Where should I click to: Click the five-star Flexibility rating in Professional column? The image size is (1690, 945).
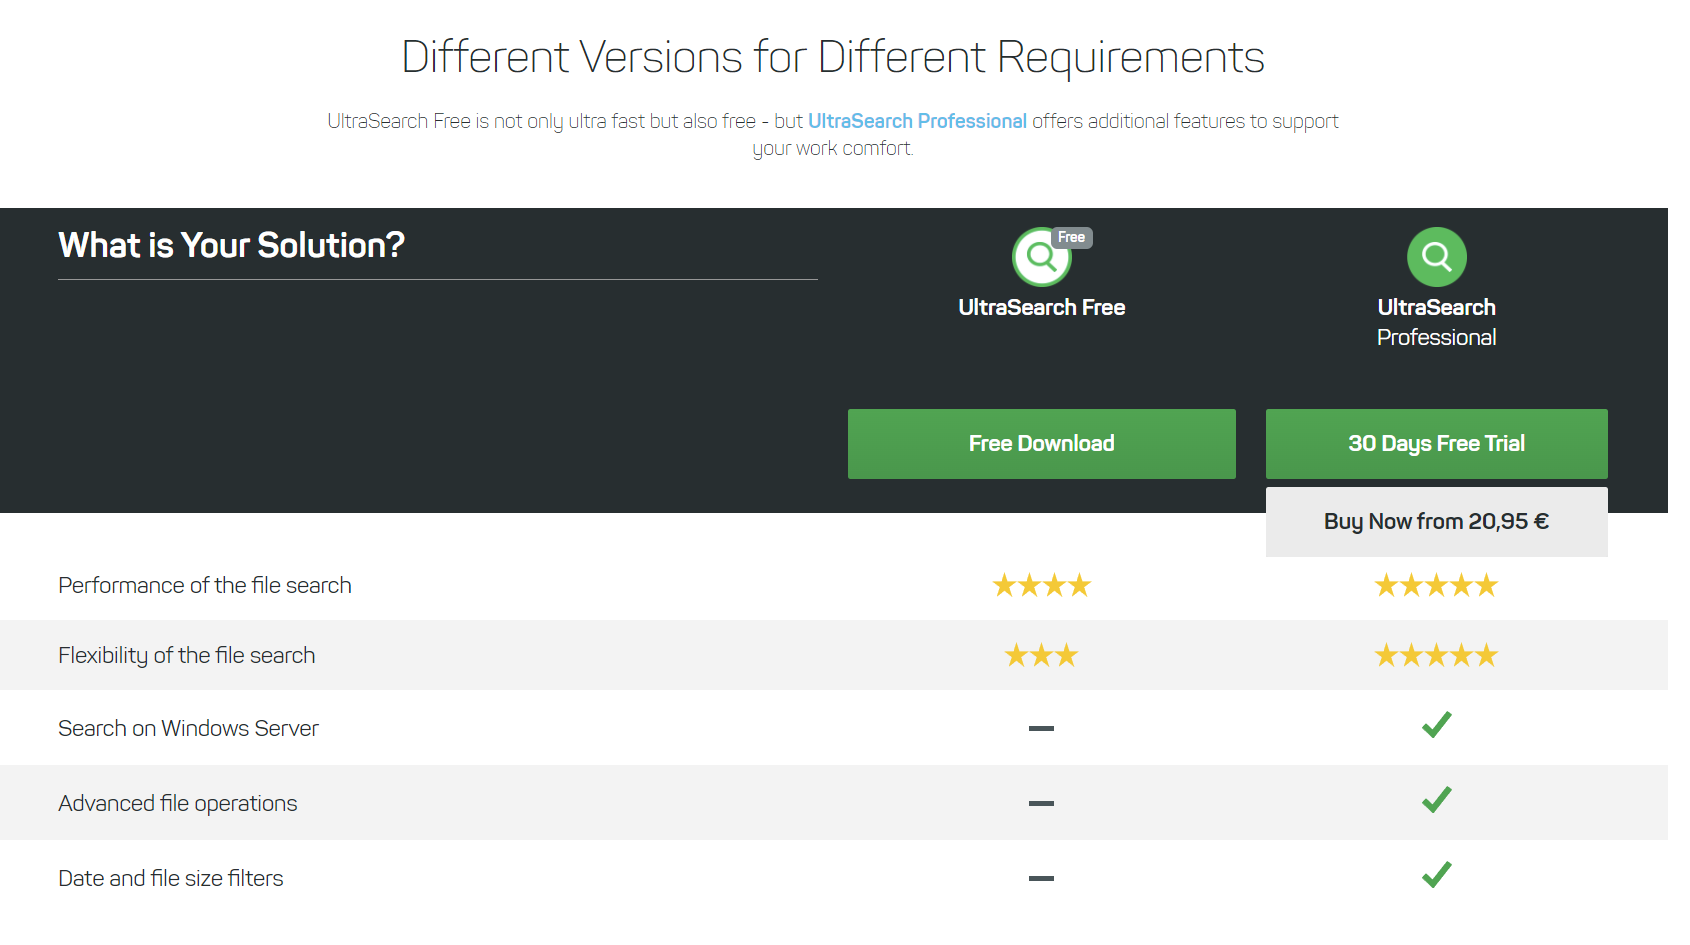1436,655
